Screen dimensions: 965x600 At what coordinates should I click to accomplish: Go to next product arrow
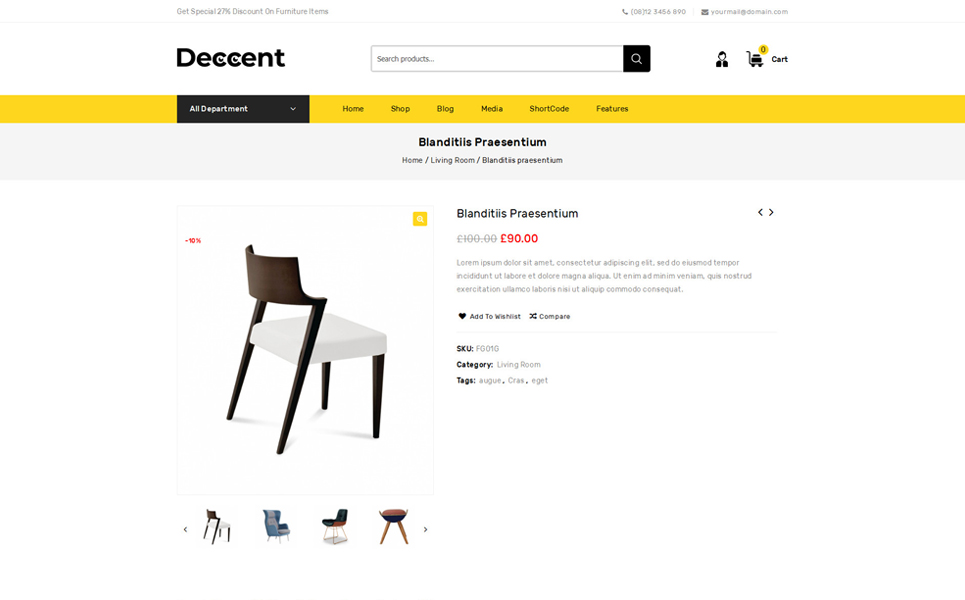pyautogui.click(x=771, y=212)
